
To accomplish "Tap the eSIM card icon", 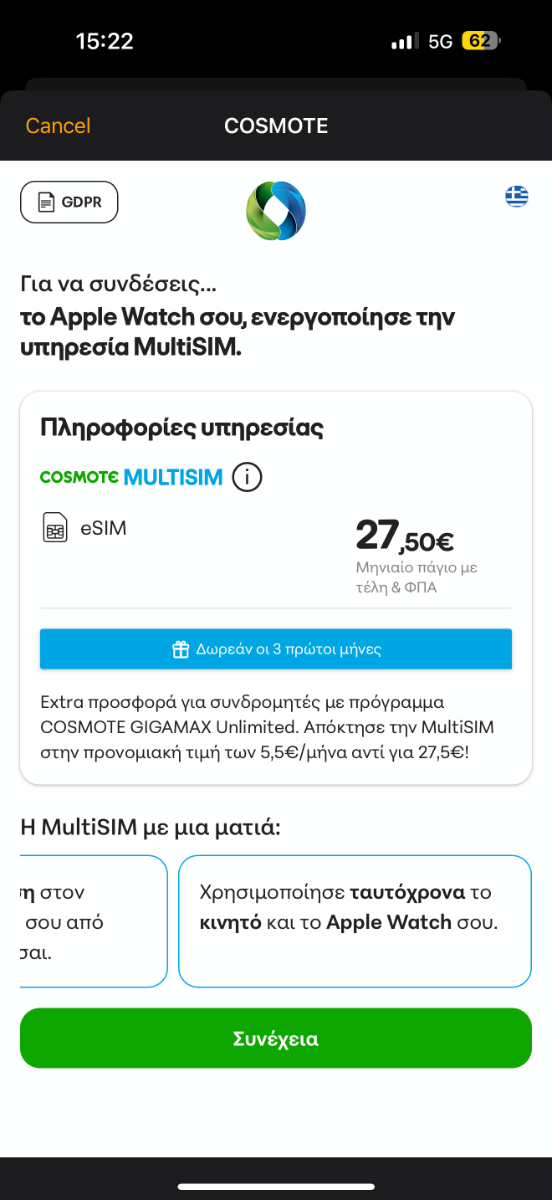I will (55, 528).
